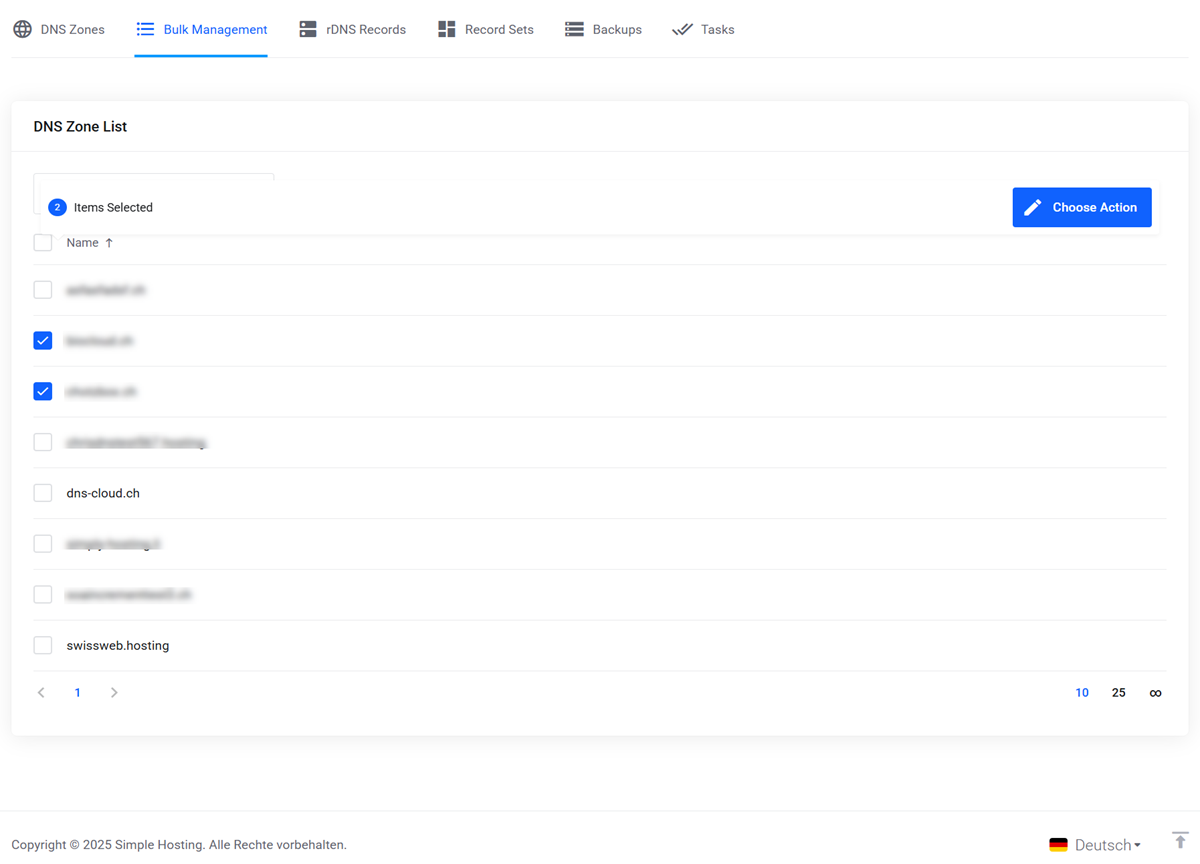Open the Backups tab
The height and width of the screenshot is (864, 1200).
[603, 29]
